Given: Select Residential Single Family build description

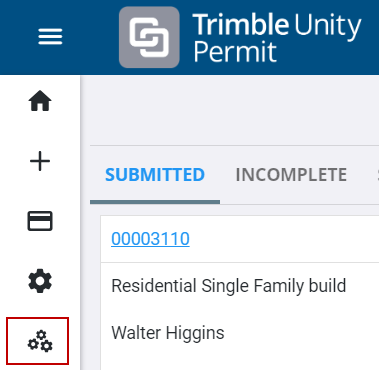Looking at the screenshot, I should (x=229, y=286).
